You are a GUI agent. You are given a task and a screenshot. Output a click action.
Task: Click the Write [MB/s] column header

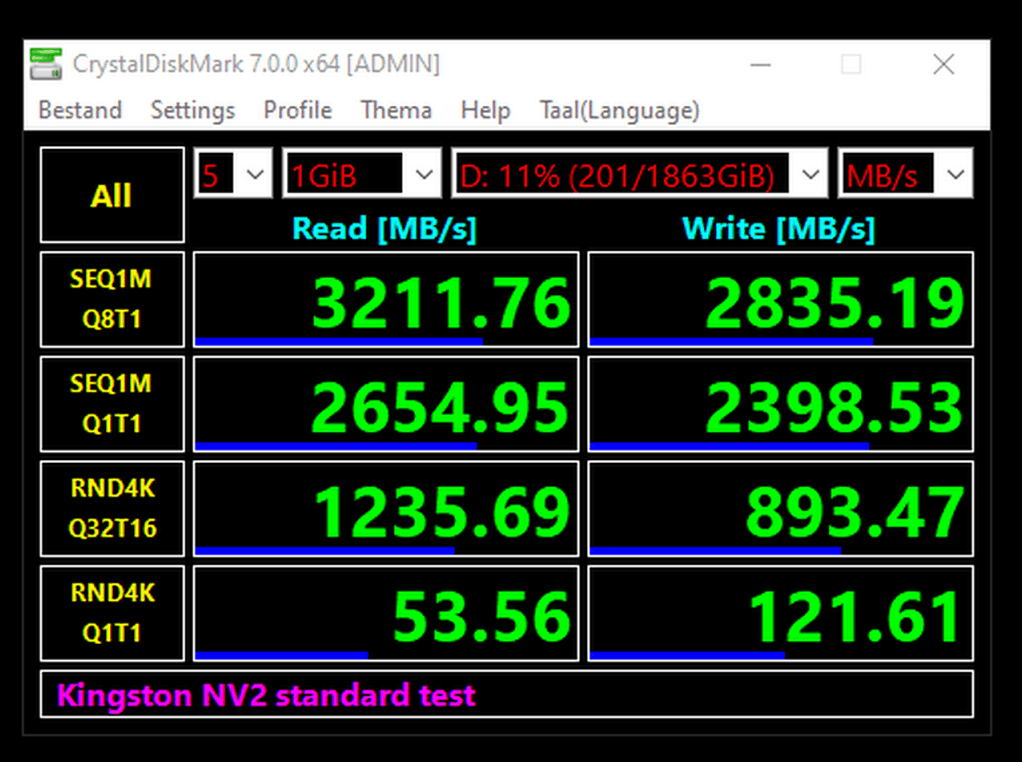coord(778,229)
